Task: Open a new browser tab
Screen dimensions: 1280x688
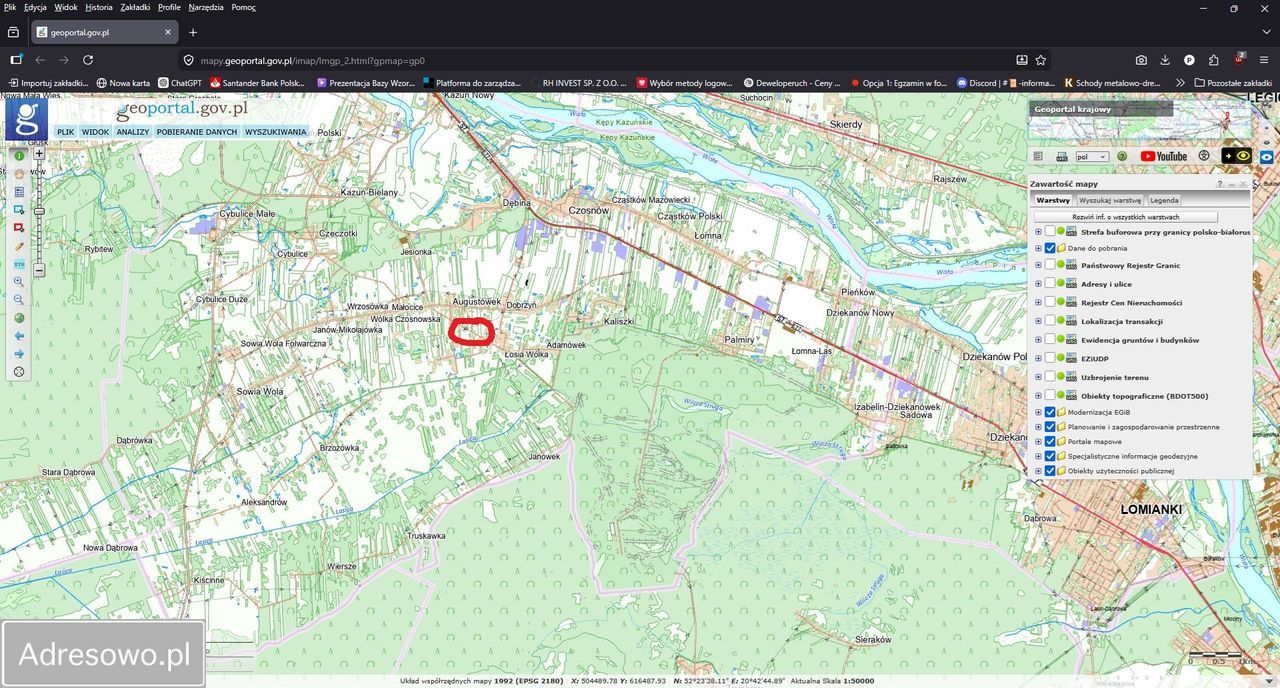Action: click(193, 32)
